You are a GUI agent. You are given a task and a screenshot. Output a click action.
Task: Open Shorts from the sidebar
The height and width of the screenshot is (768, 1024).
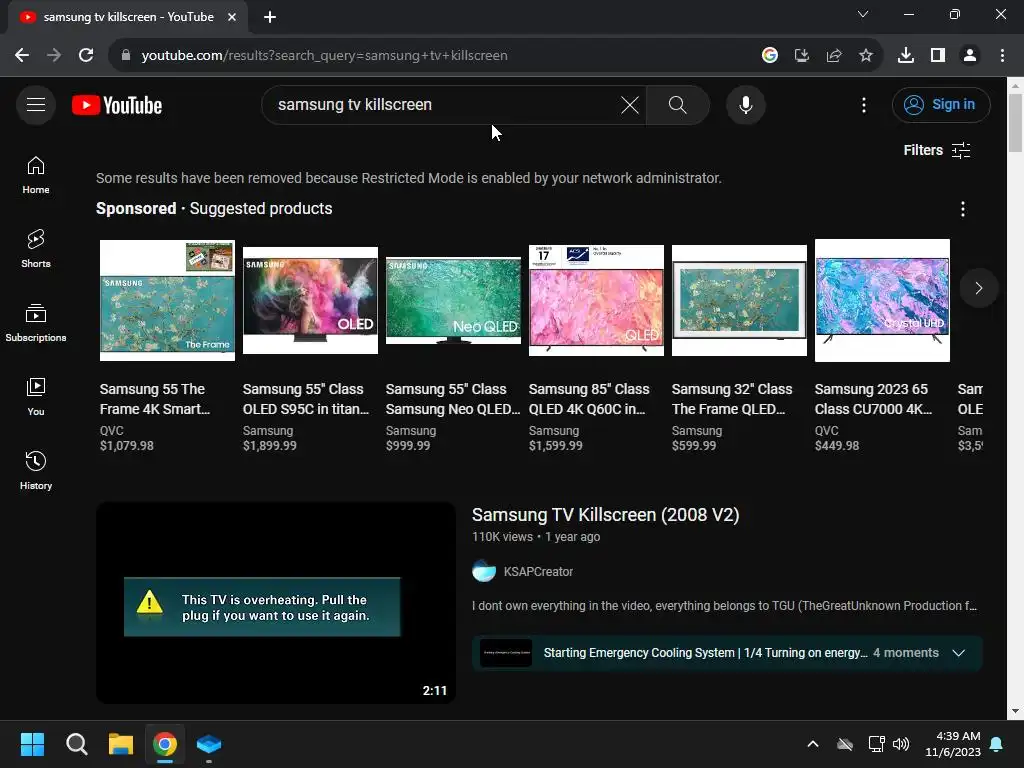click(x=36, y=249)
